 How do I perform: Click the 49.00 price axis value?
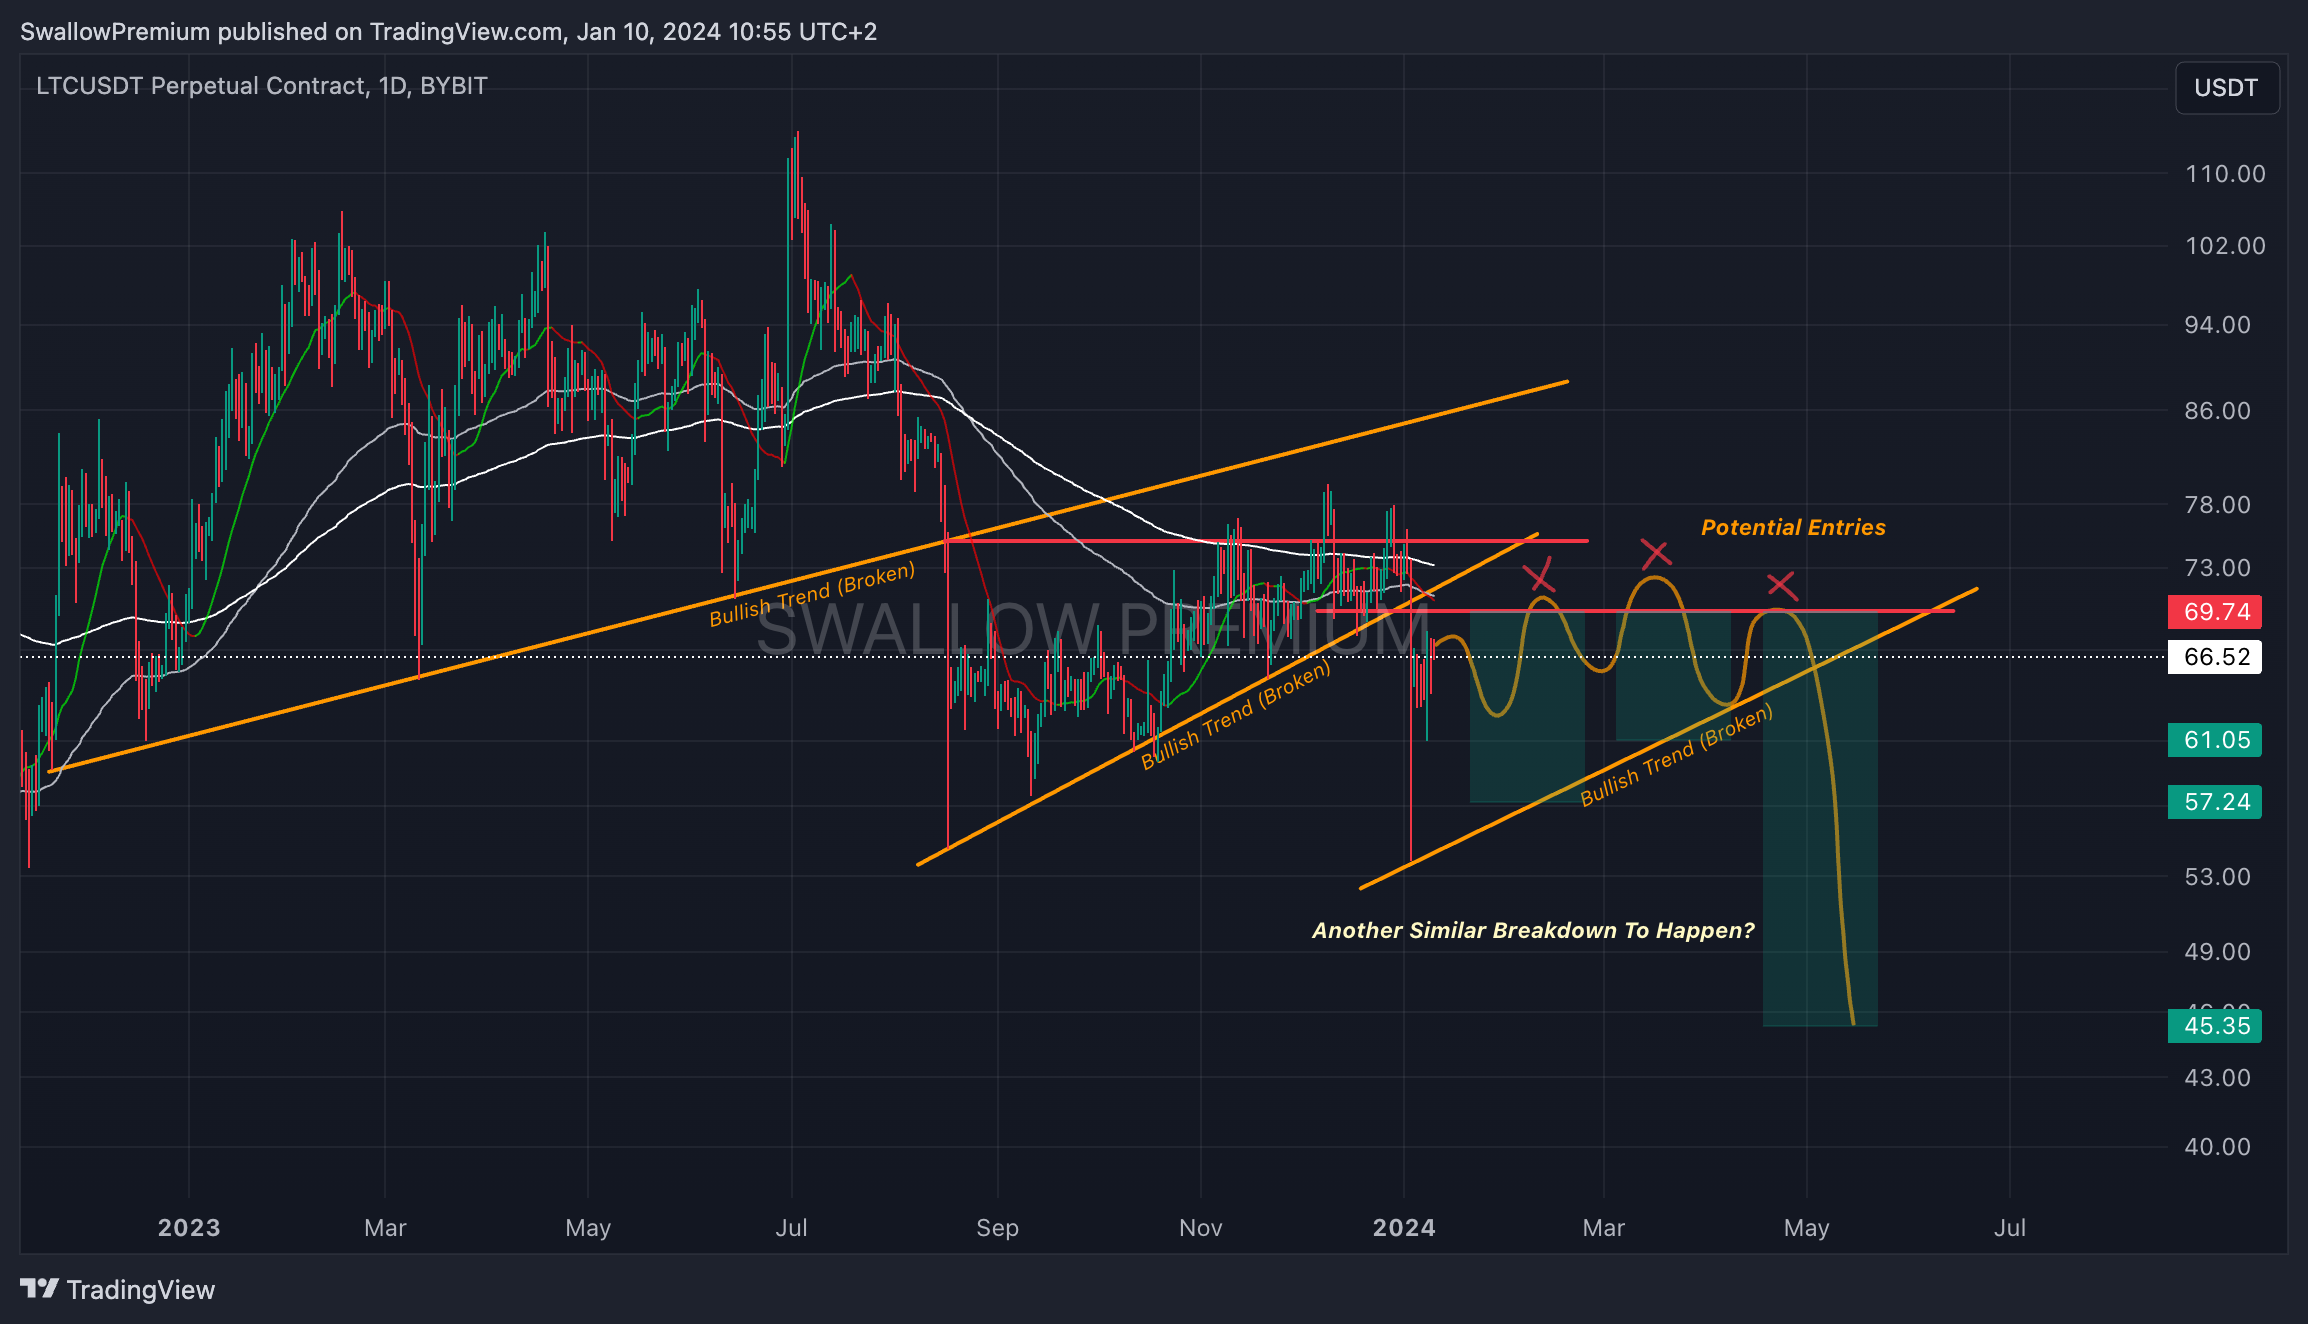[x=2218, y=952]
